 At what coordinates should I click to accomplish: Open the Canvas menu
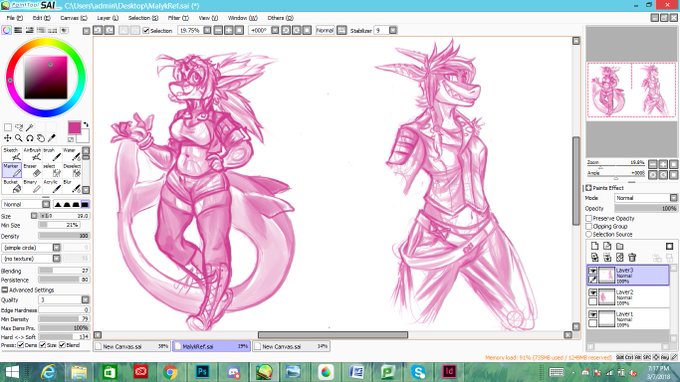74,18
